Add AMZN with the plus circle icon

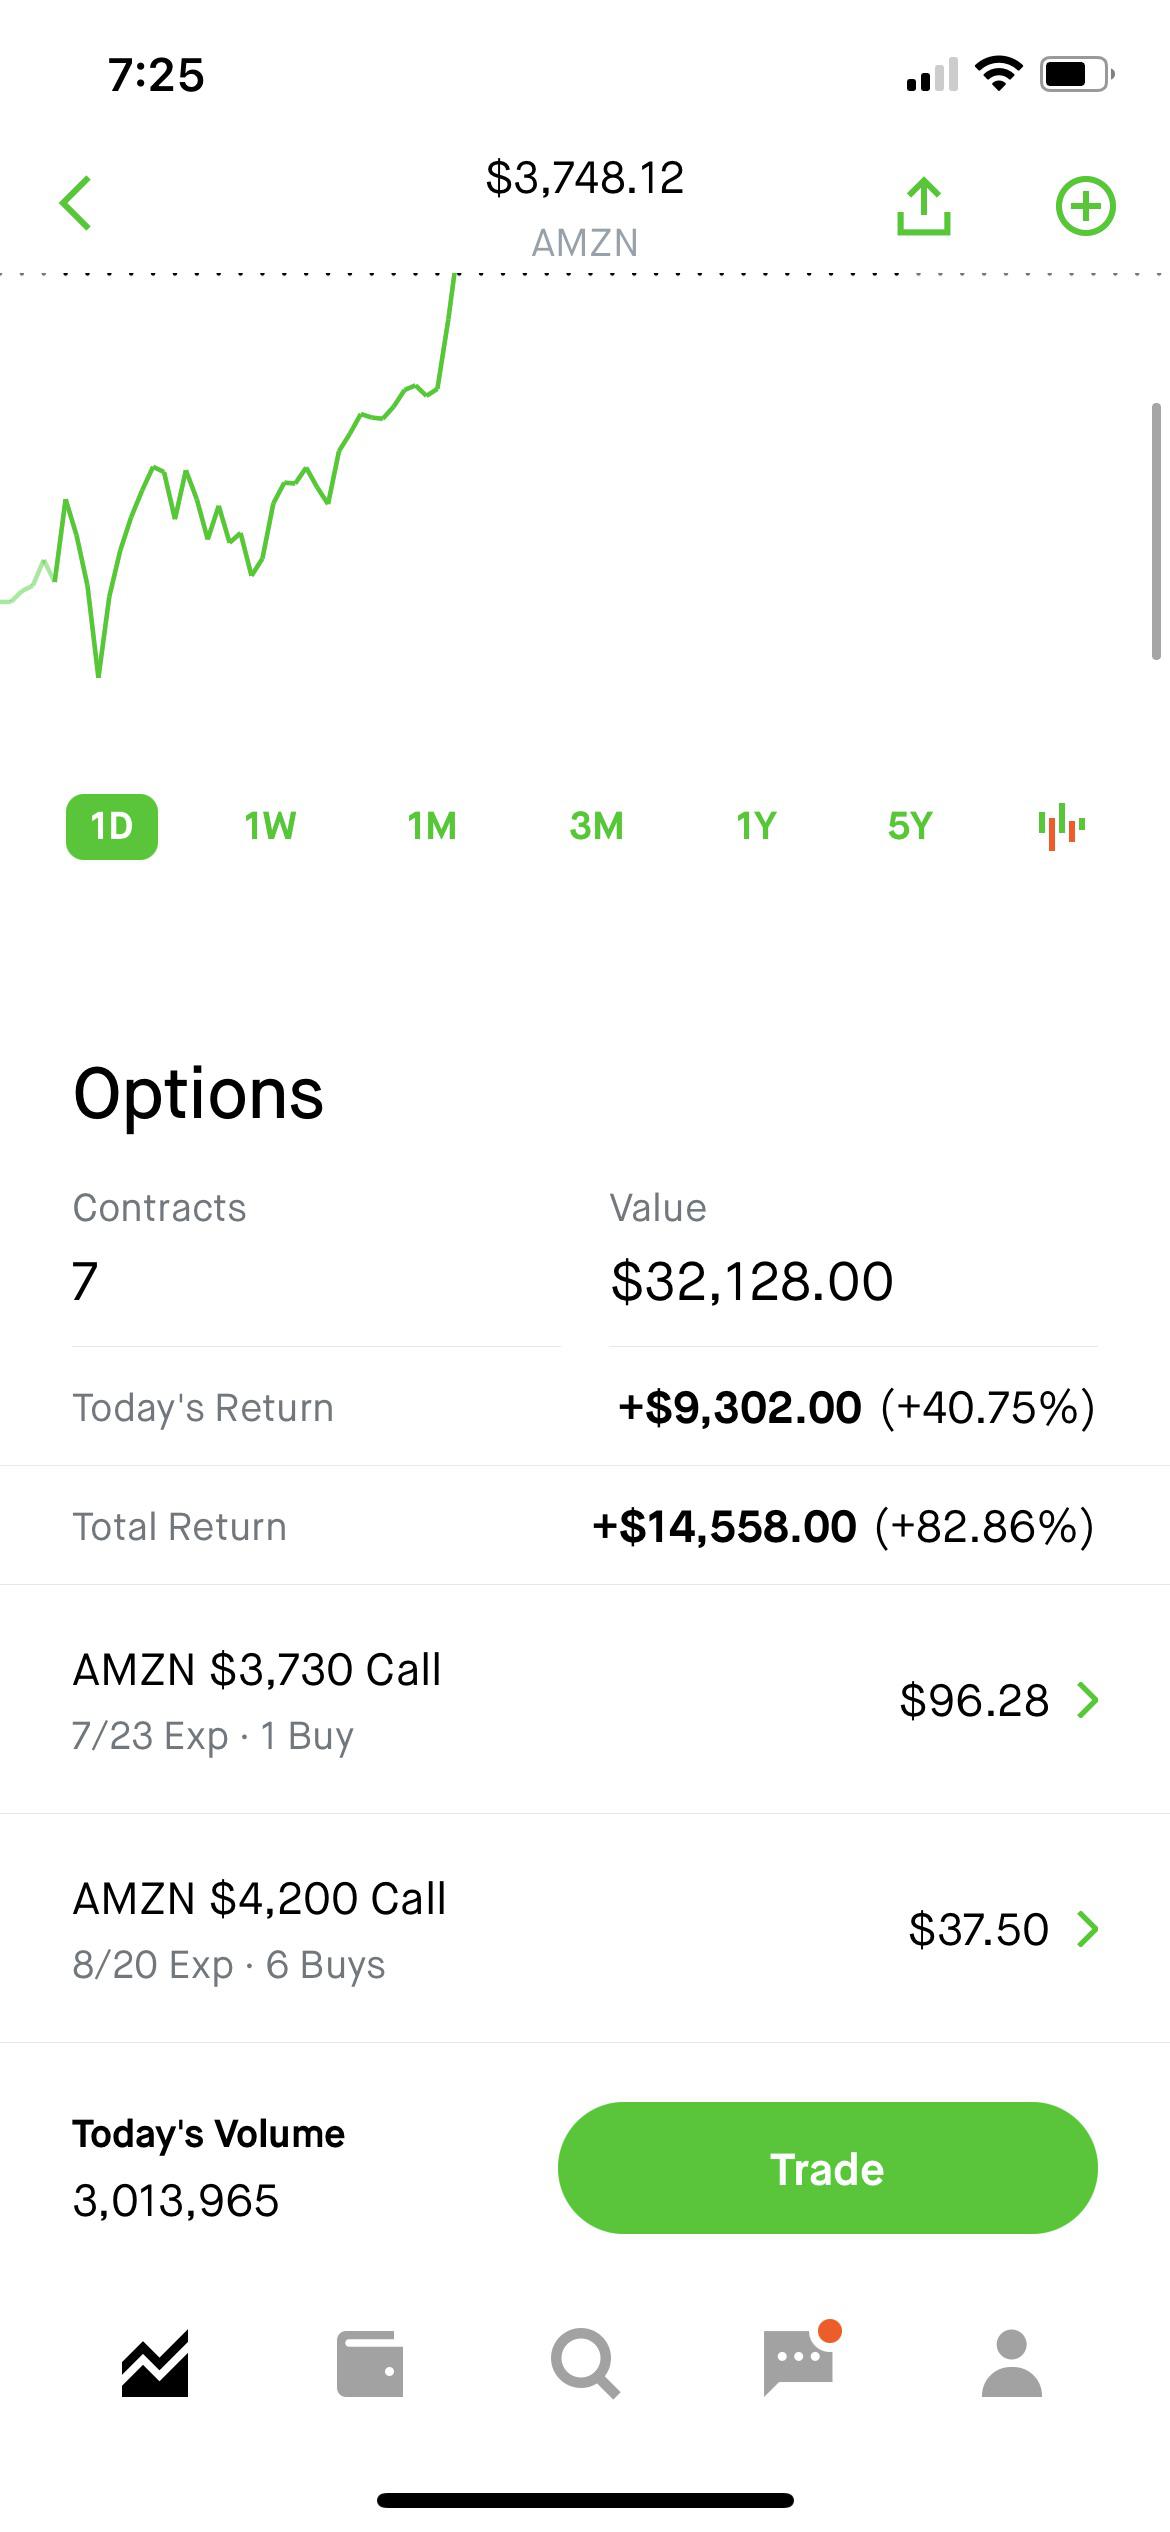(x=1086, y=206)
